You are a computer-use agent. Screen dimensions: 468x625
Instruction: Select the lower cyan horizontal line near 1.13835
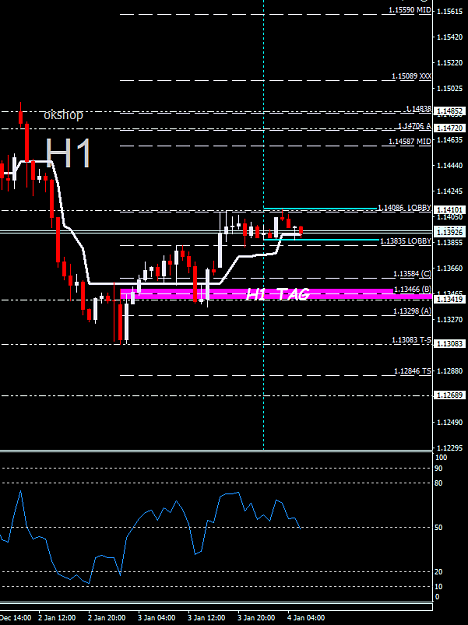321,240
